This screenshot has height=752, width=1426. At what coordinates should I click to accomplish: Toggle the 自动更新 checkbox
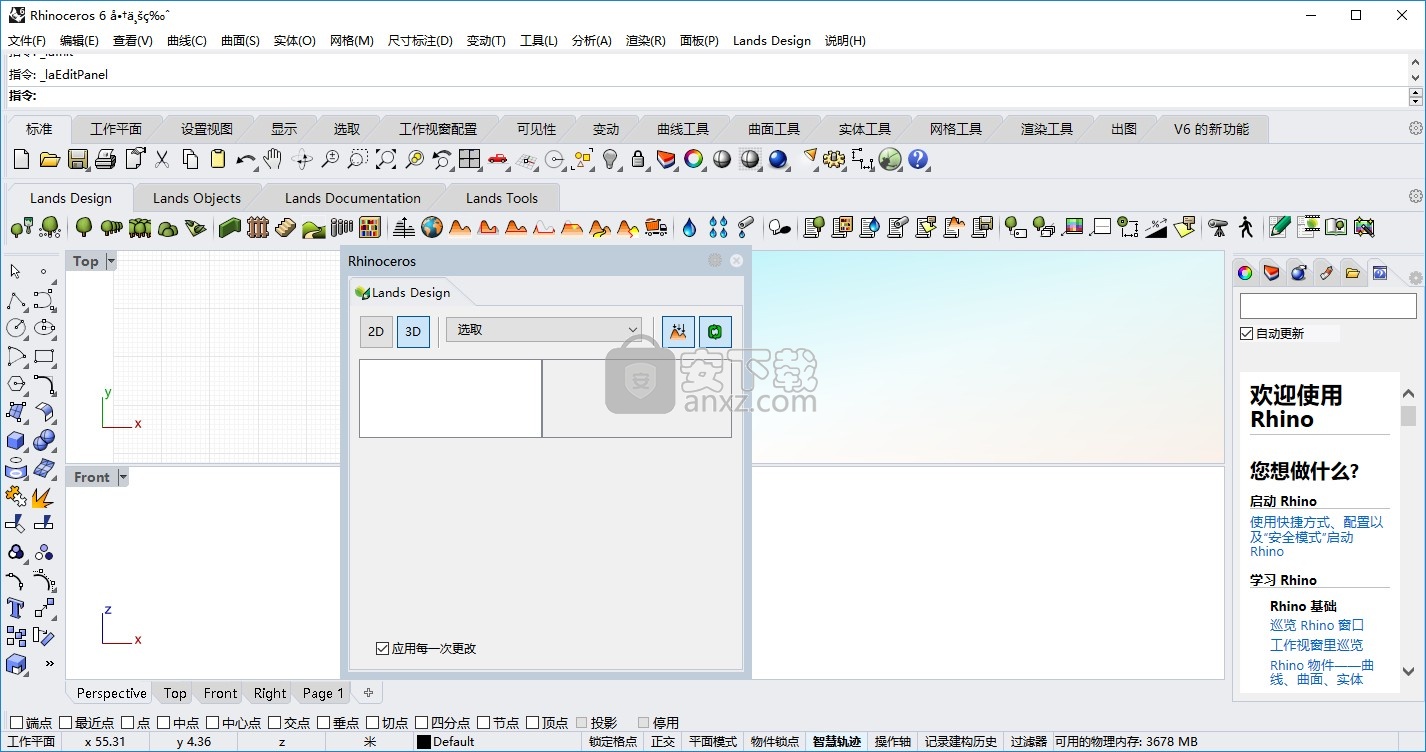click(x=1246, y=333)
